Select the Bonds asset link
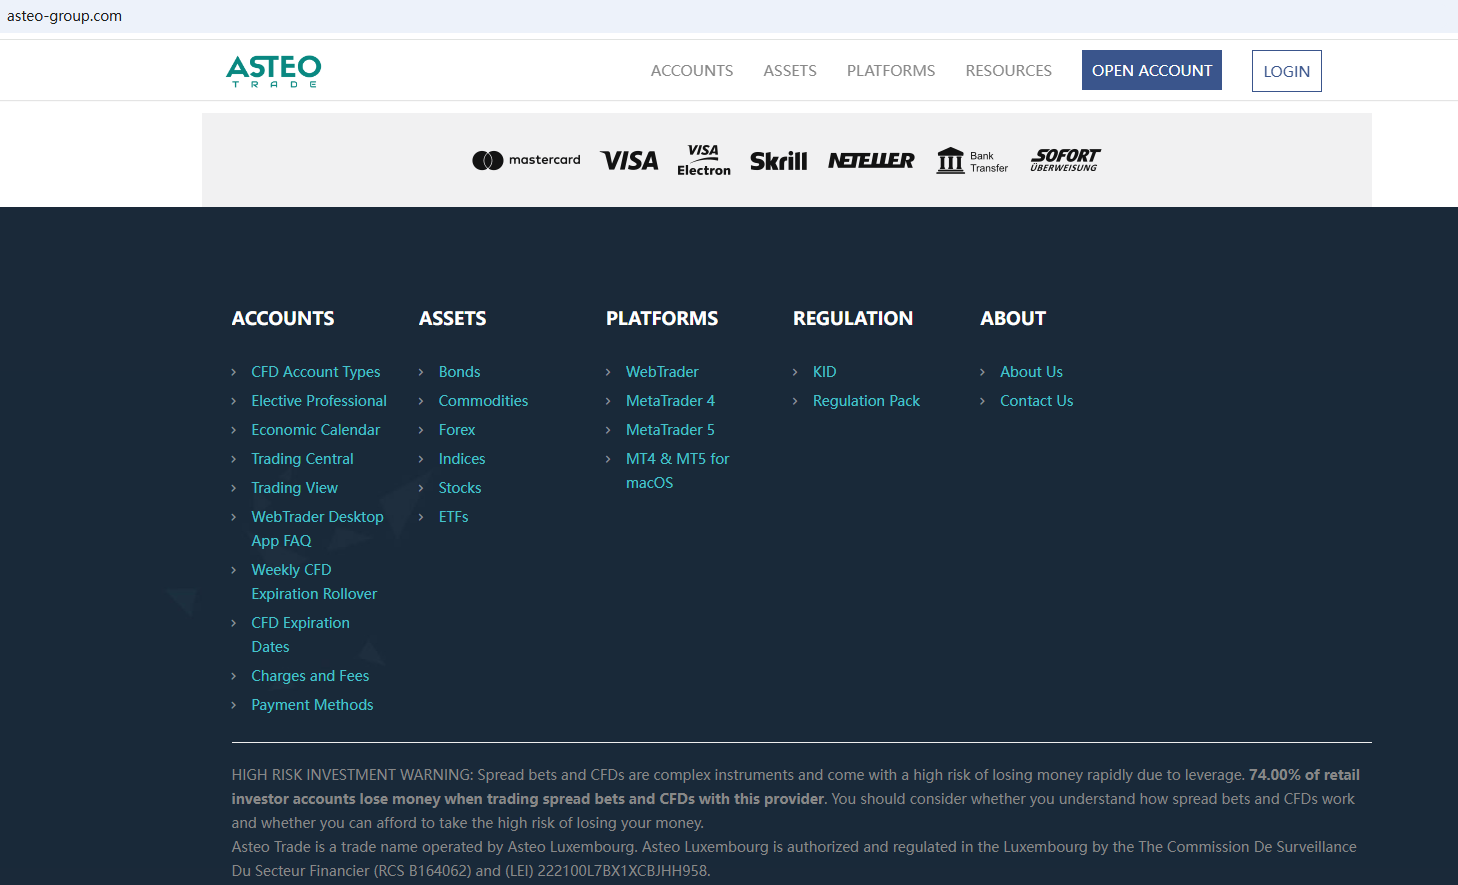 coord(460,372)
